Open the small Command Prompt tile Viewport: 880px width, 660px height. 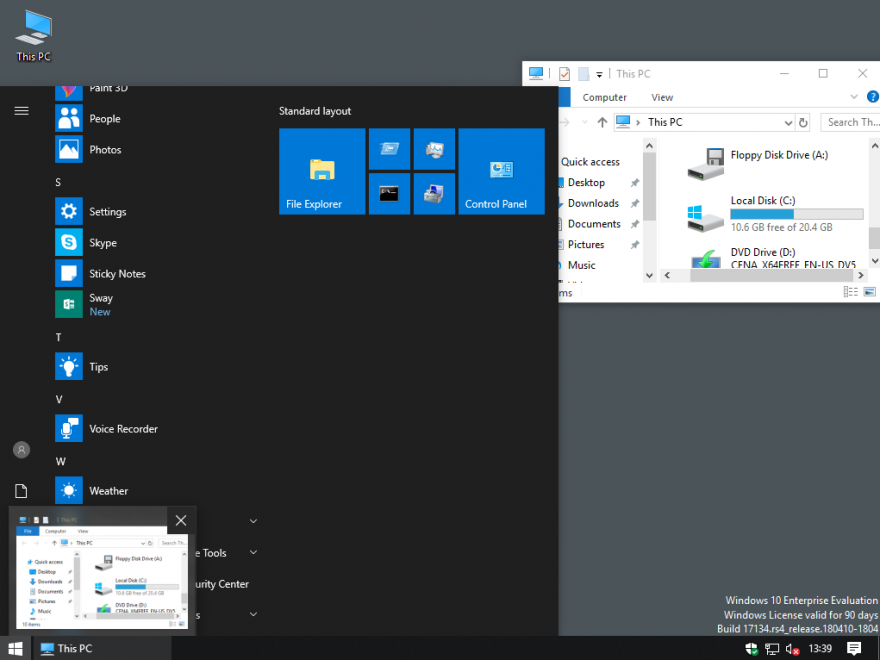click(x=389, y=194)
